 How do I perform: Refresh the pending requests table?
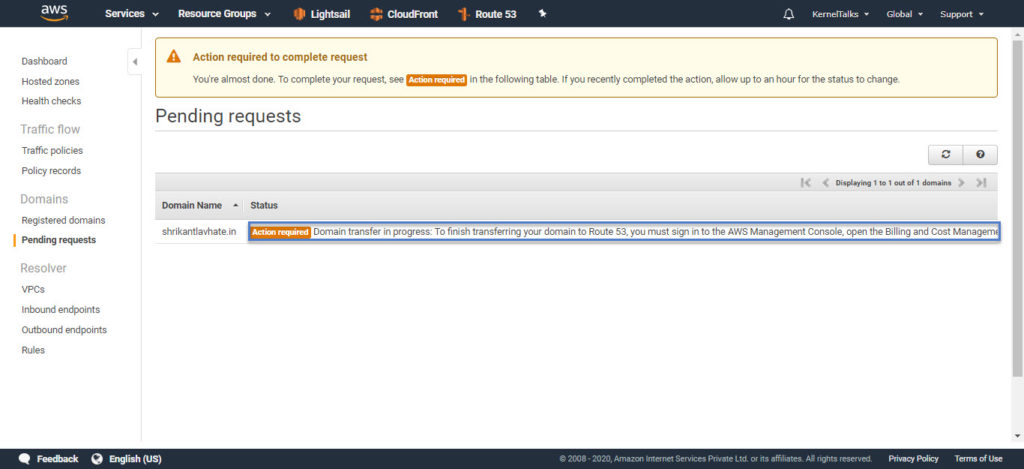(x=946, y=155)
